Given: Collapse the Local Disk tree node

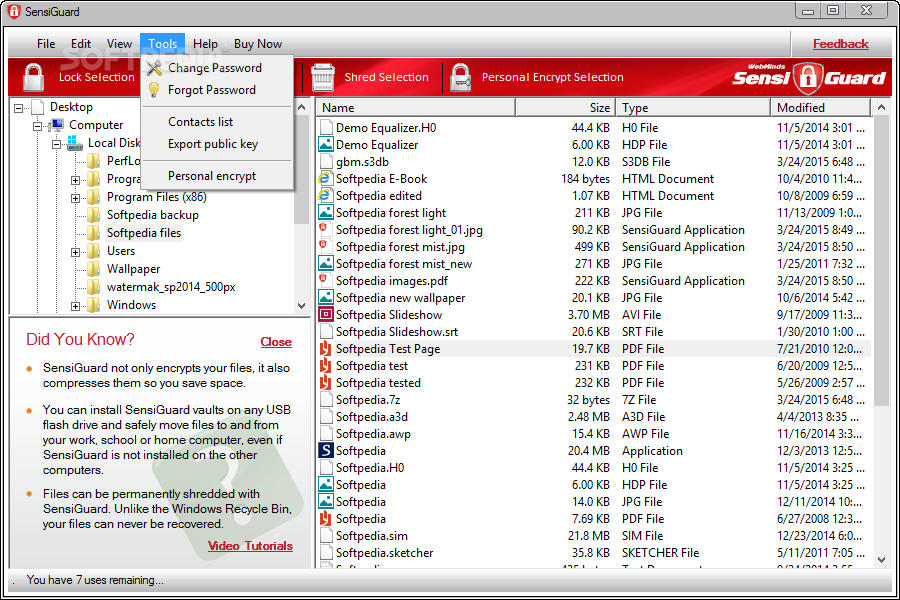Looking at the screenshot, I should click(x=56, y=144).
